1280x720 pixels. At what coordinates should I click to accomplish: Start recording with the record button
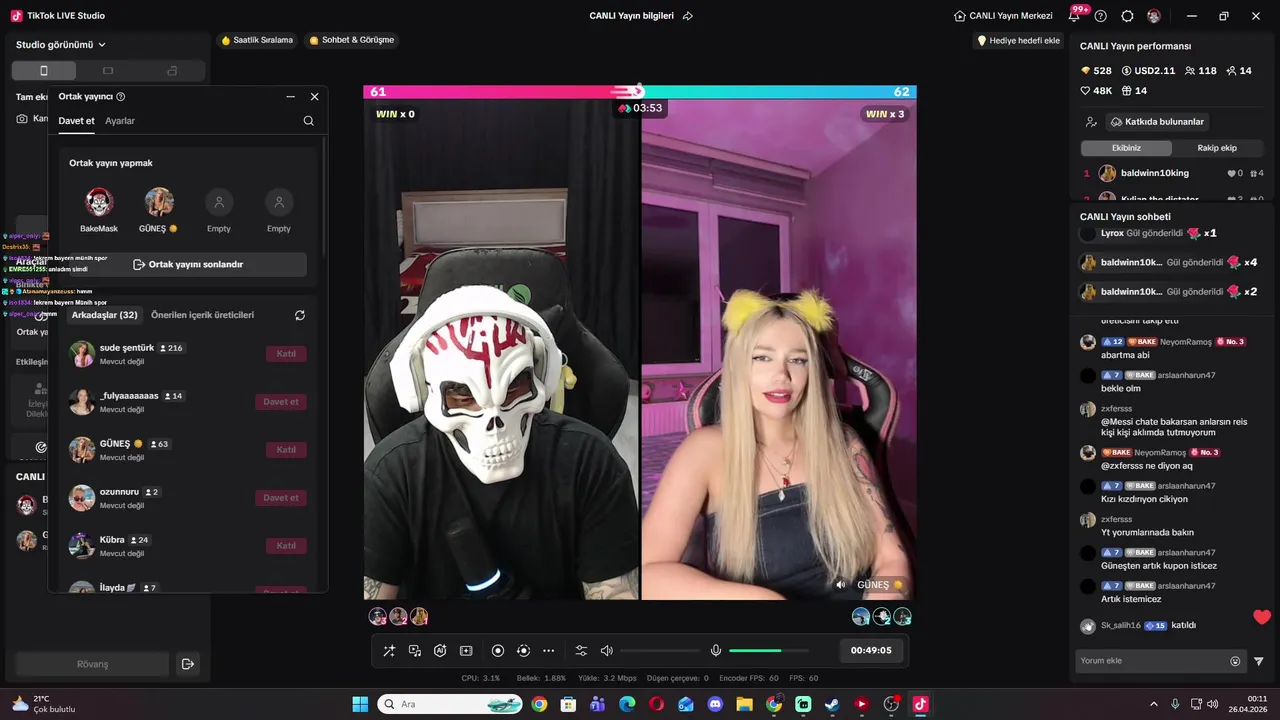pos(498,651)
